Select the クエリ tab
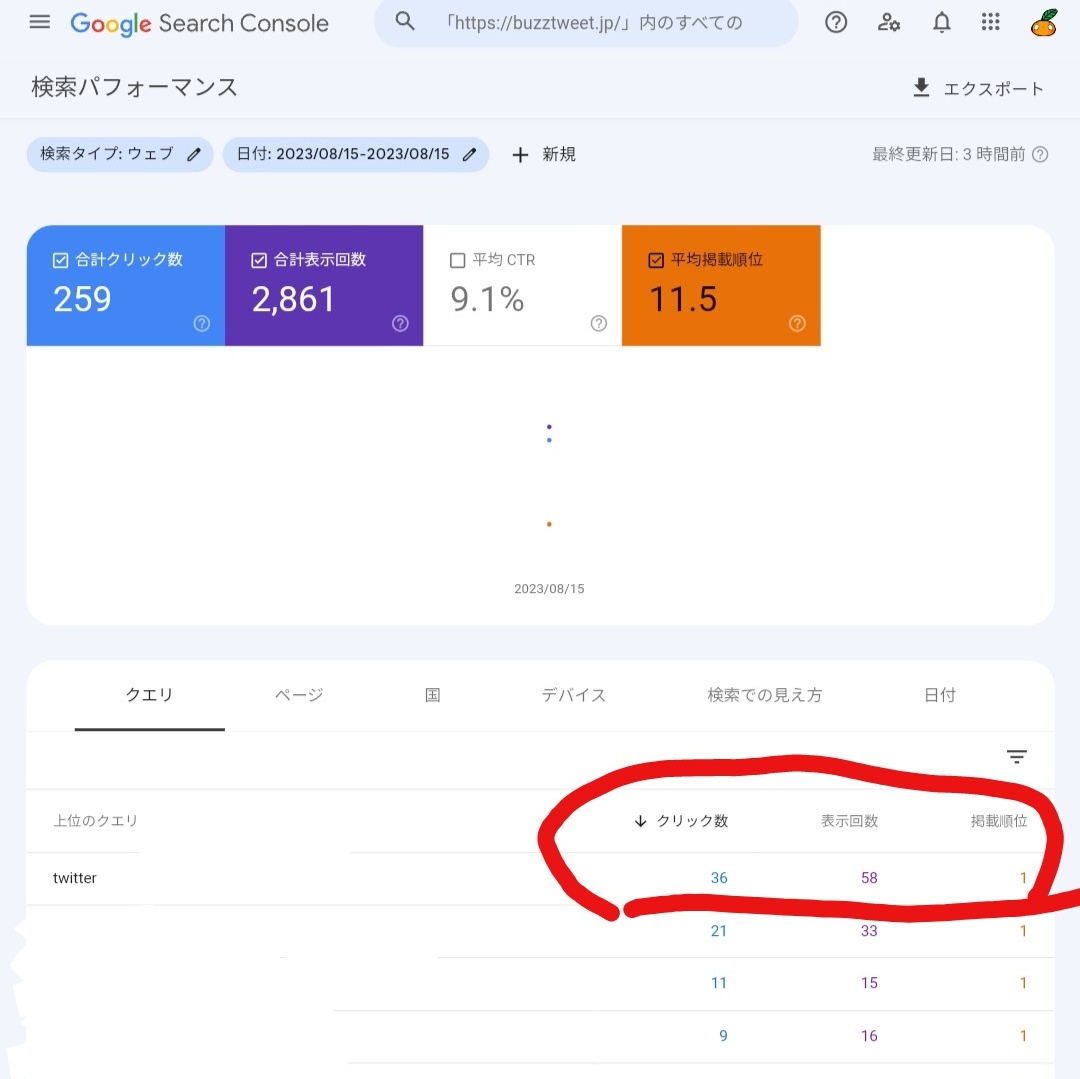This screenshot has height=1079, width=1080. point(149,695)
